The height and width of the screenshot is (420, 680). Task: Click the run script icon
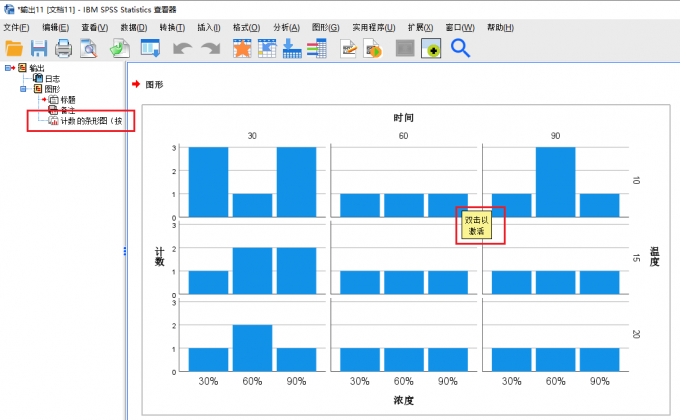coord(373,48)
